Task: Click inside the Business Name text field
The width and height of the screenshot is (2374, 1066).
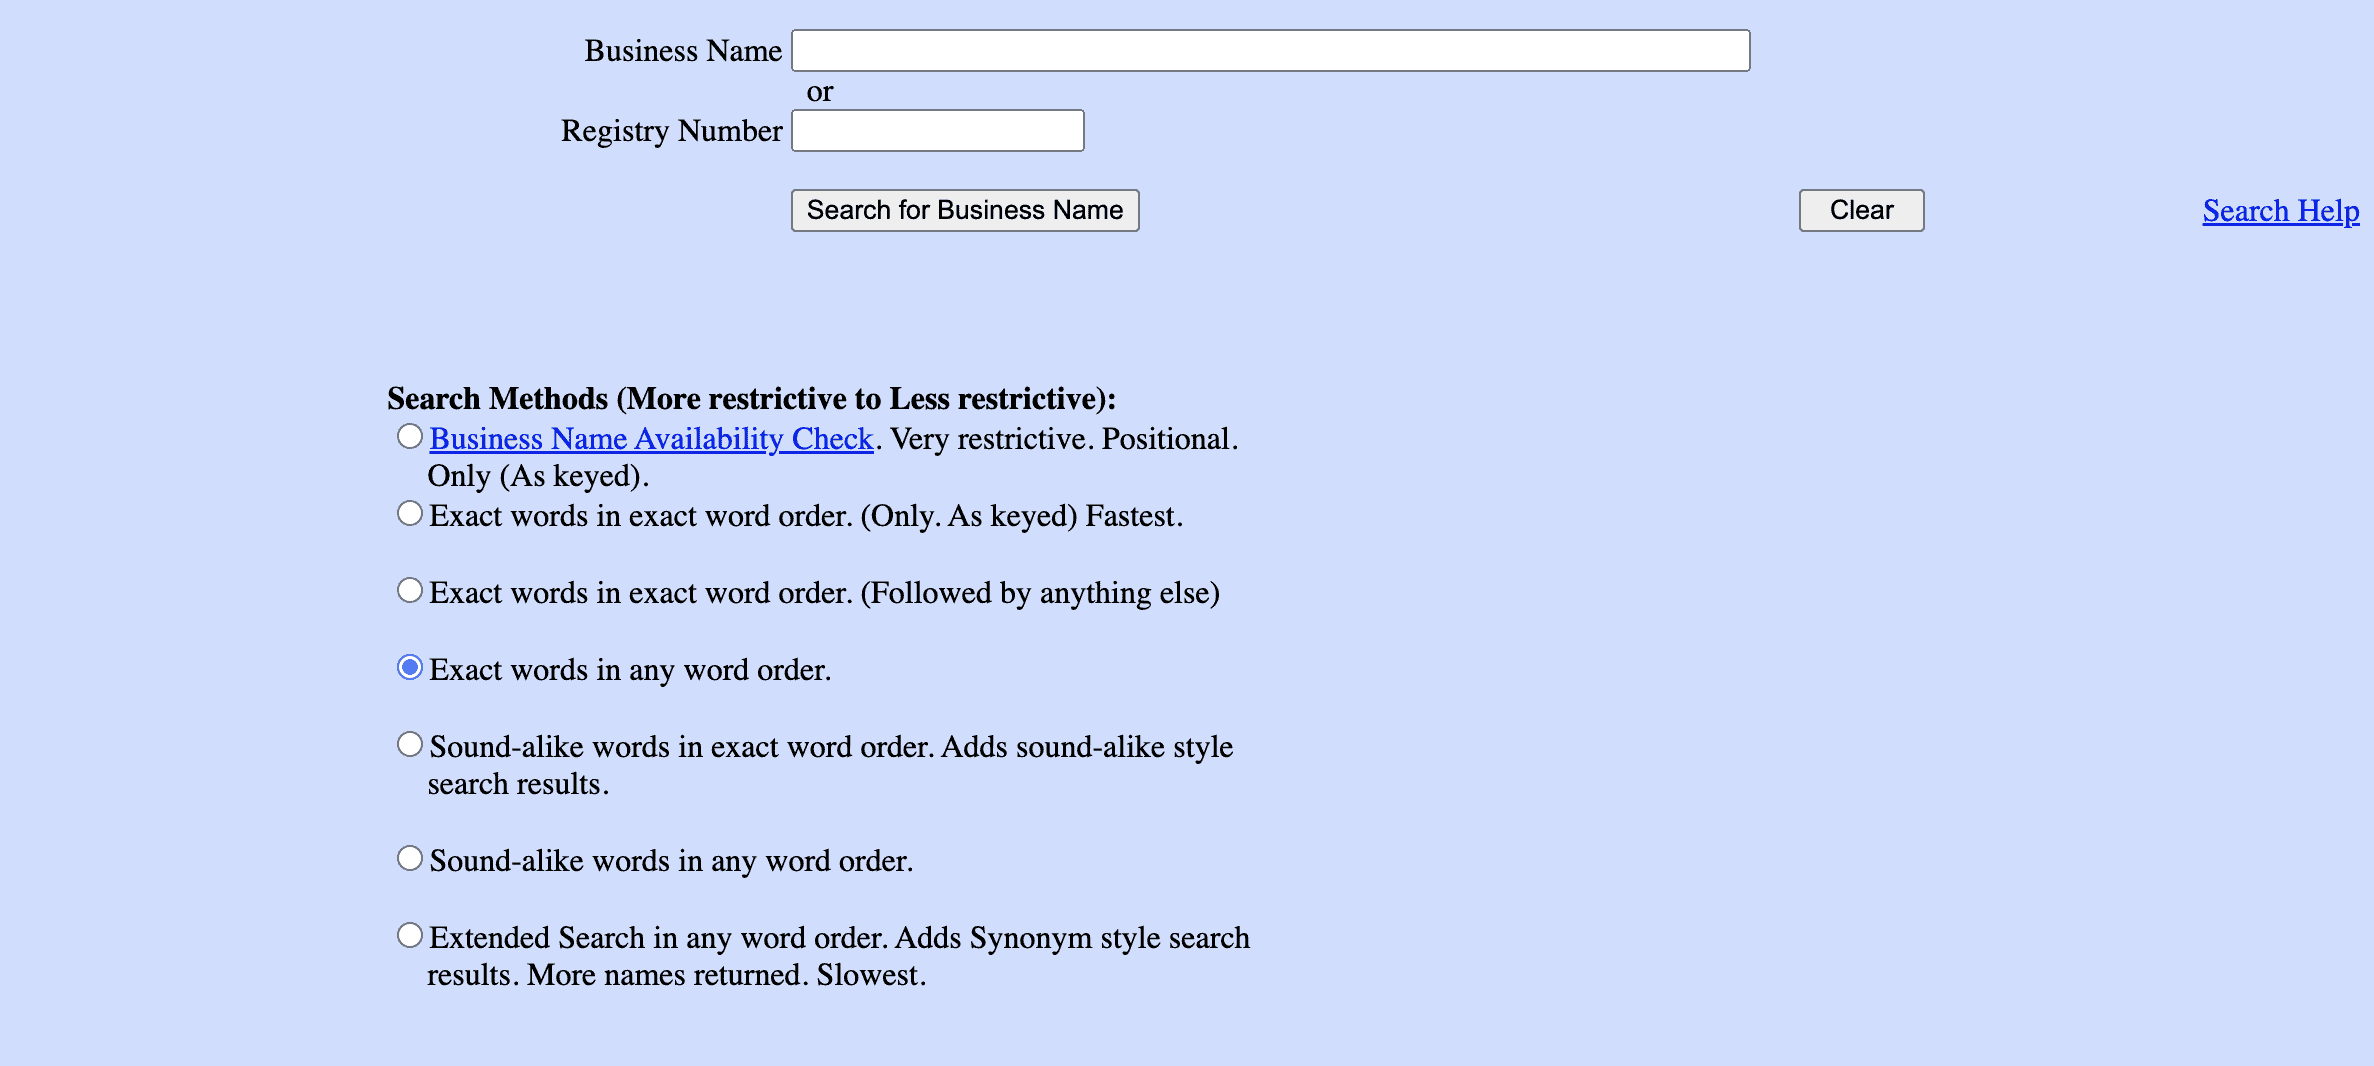Action: (1270, 50)
